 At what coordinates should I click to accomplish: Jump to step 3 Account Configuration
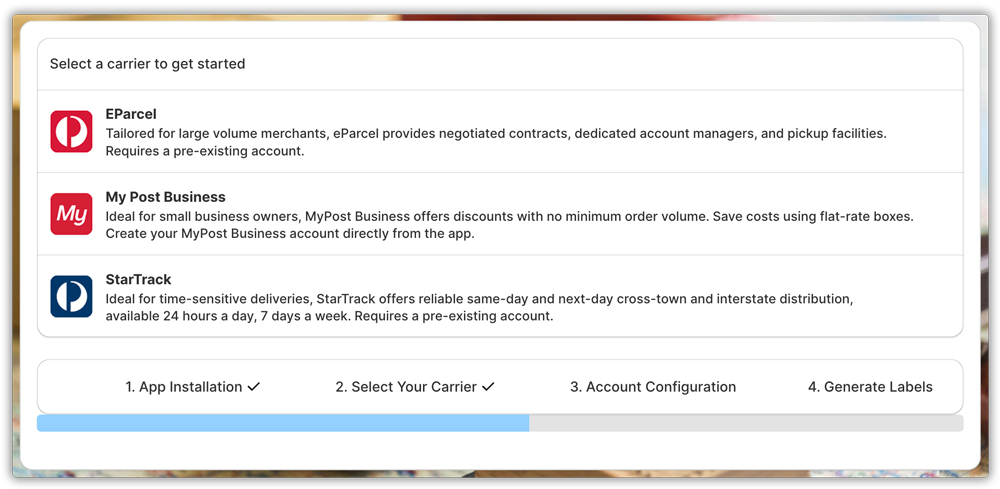point(653,387)
